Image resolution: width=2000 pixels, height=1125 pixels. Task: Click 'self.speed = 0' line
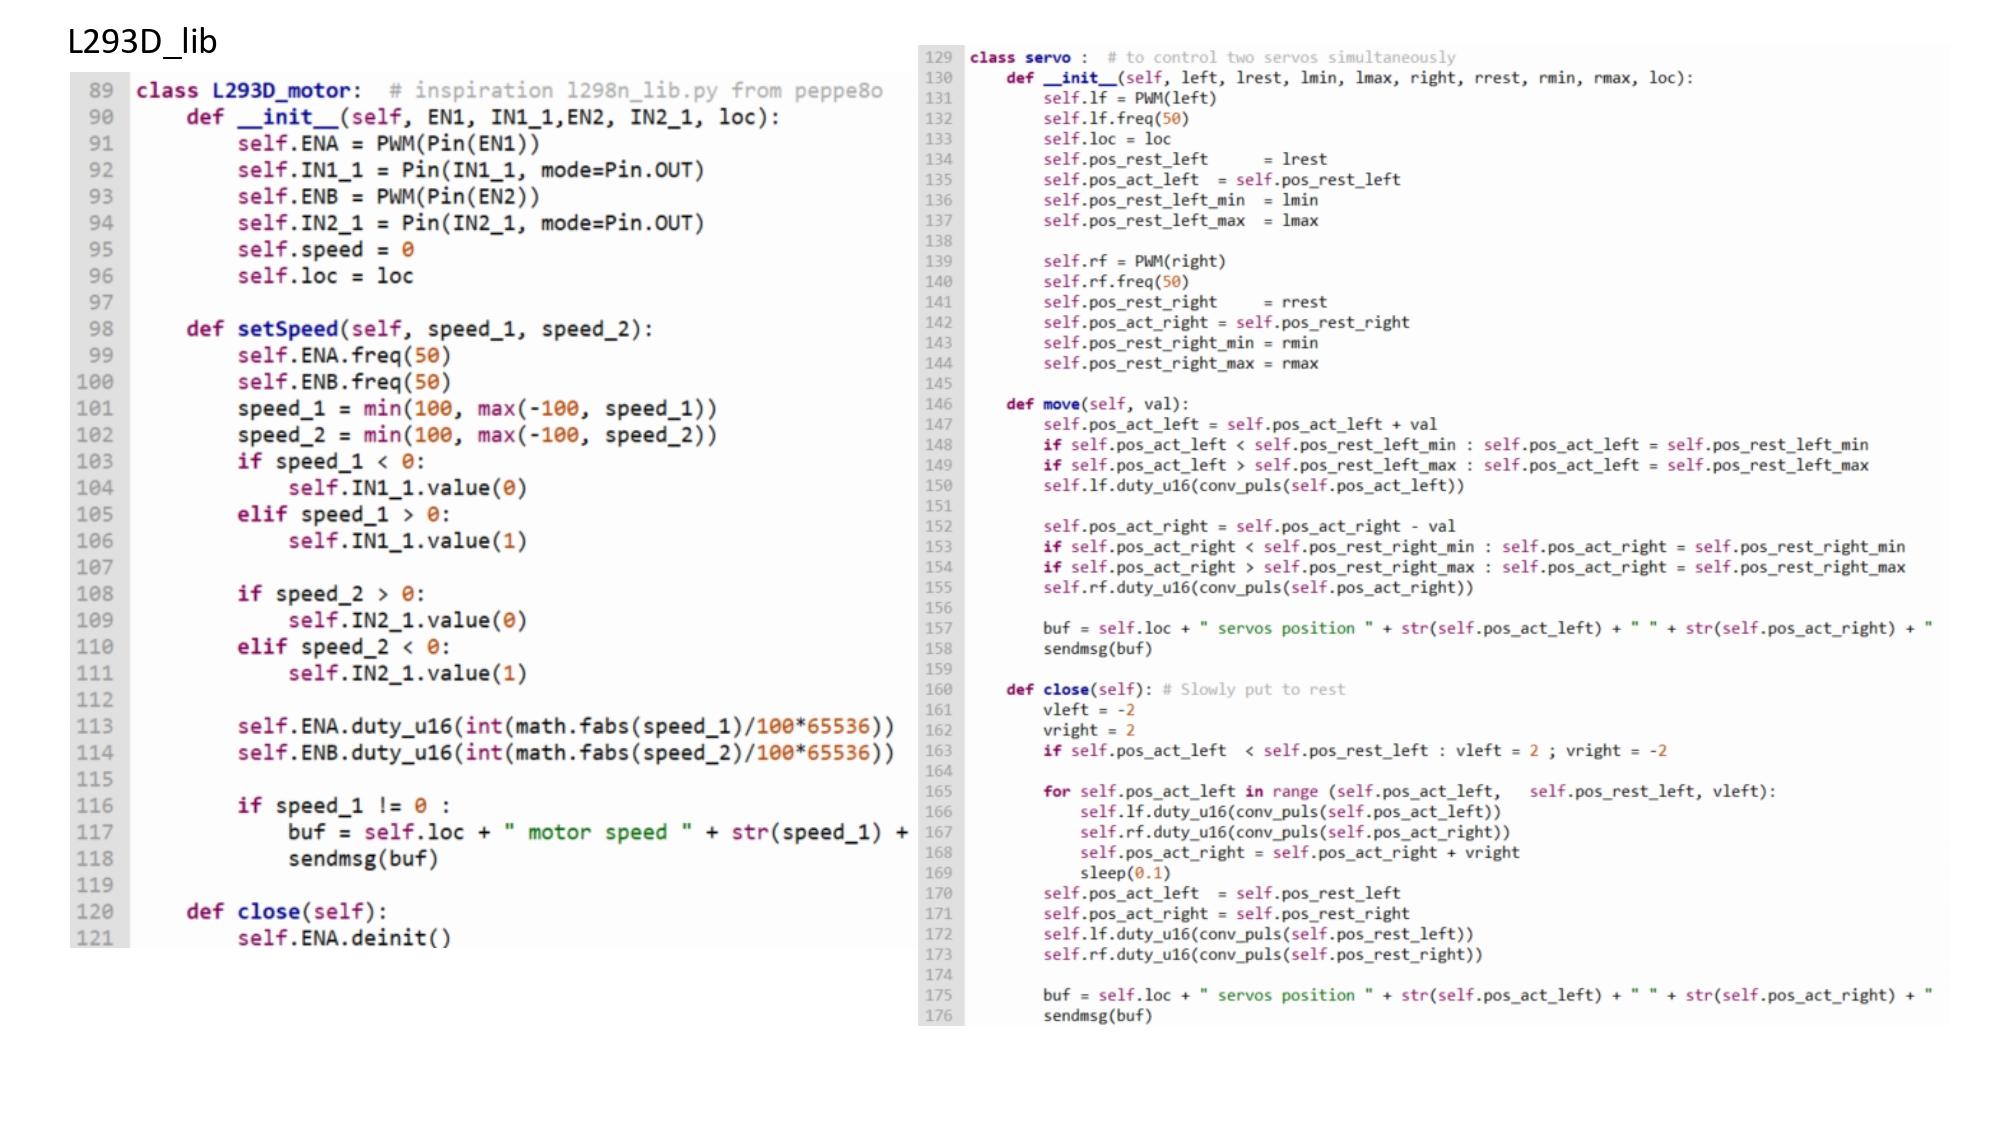click(x=325, y=249)
